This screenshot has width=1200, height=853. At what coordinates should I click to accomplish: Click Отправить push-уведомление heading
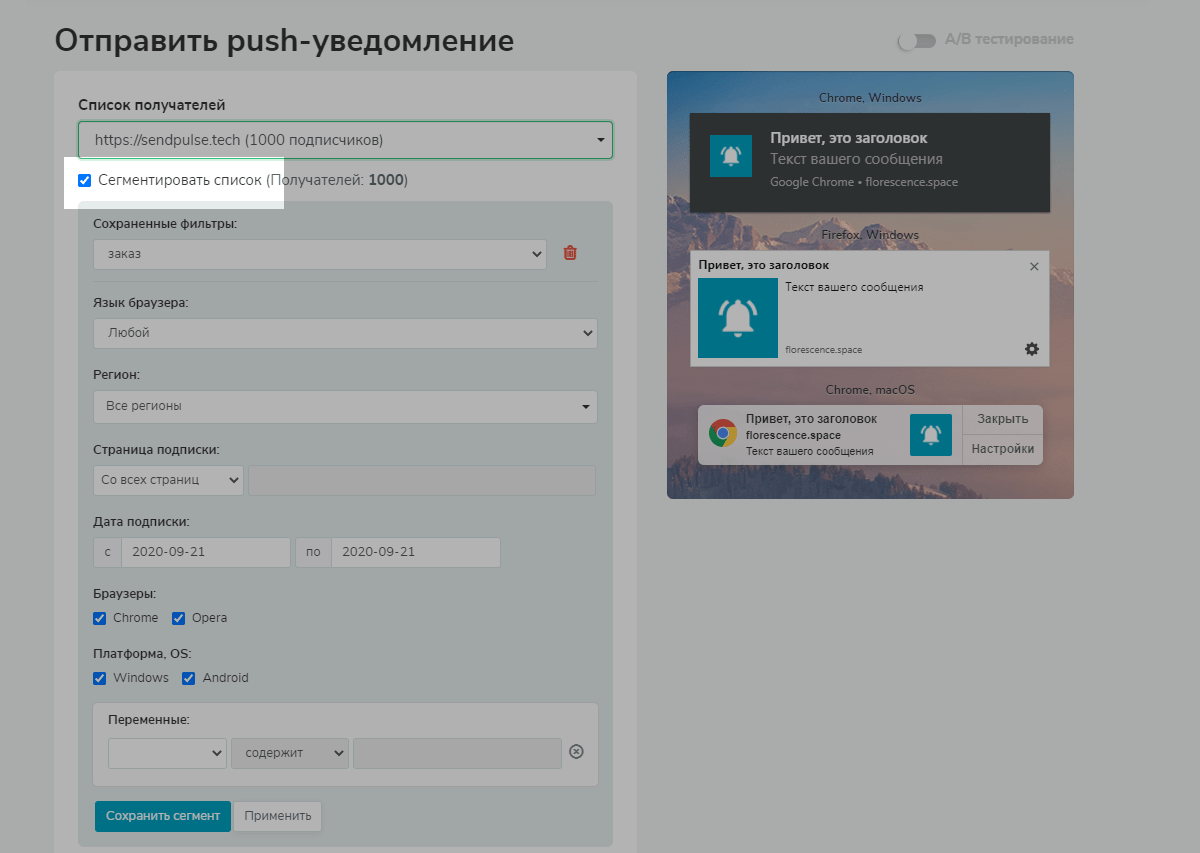(x=284, y=41)
